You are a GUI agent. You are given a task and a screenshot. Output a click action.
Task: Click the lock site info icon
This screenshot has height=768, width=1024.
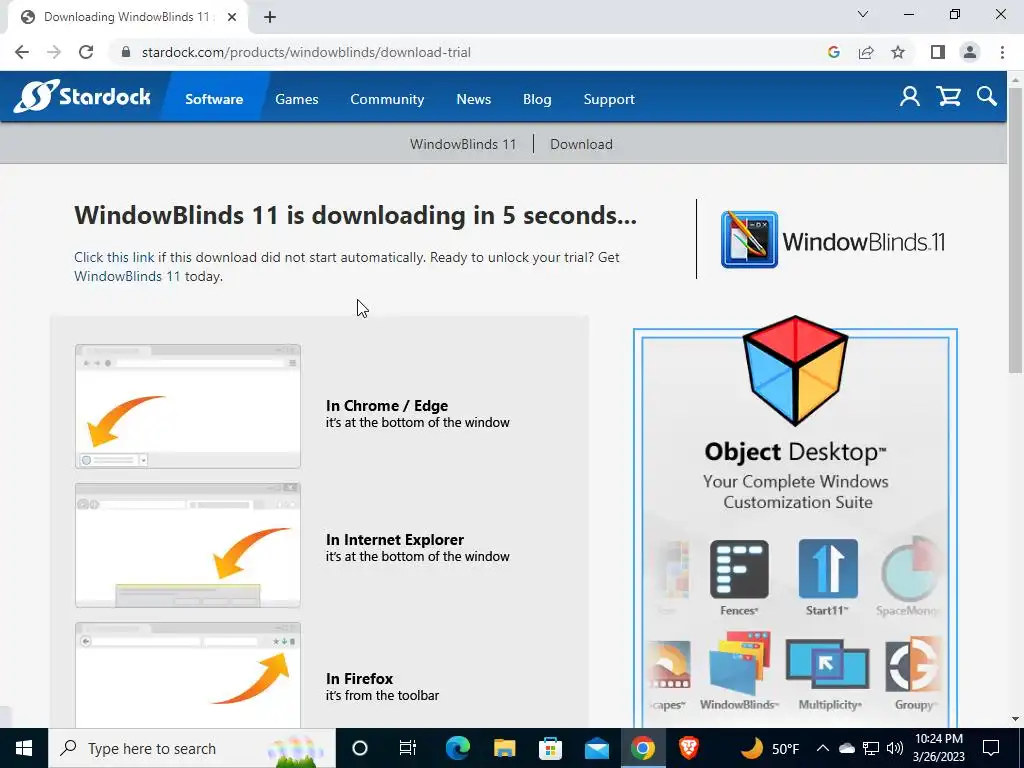tap(127, 52)
